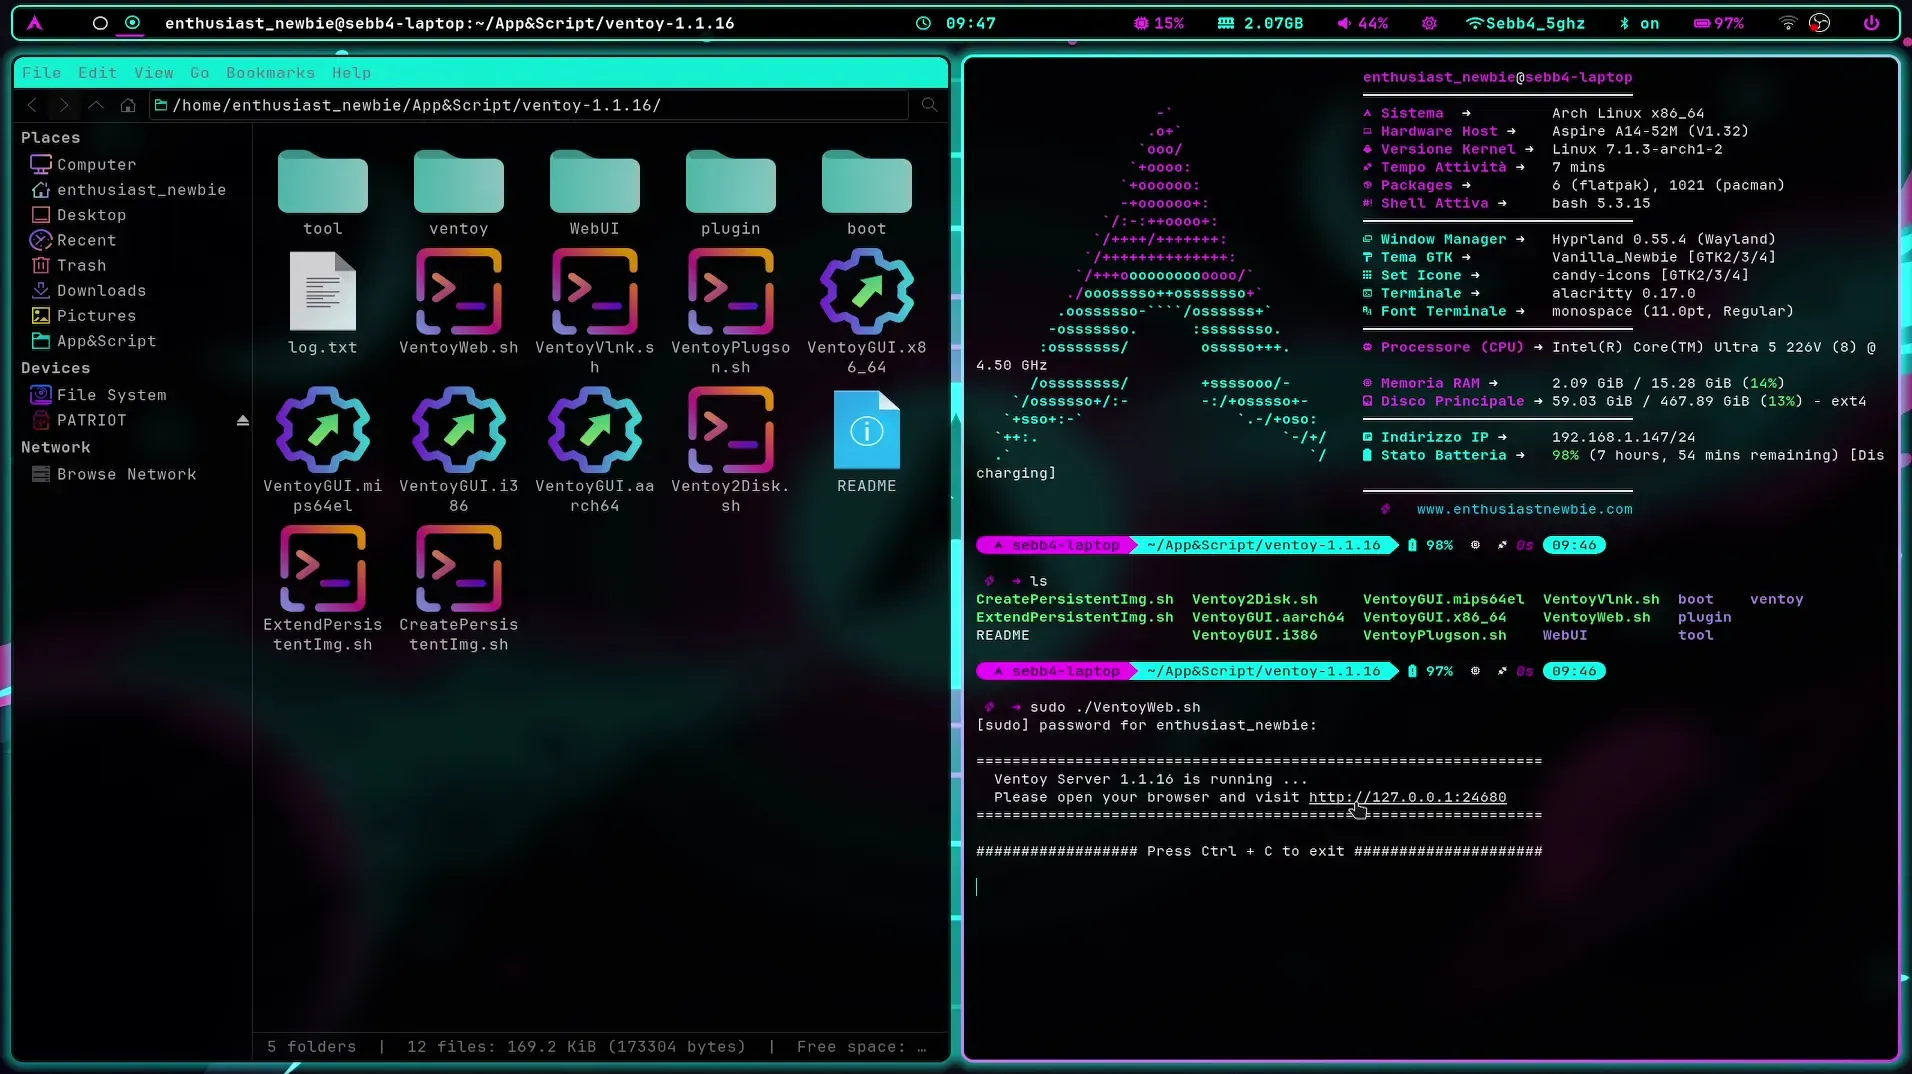
Task: Select the VentoyWeb.sh script icon
Action: pos(459,291)
